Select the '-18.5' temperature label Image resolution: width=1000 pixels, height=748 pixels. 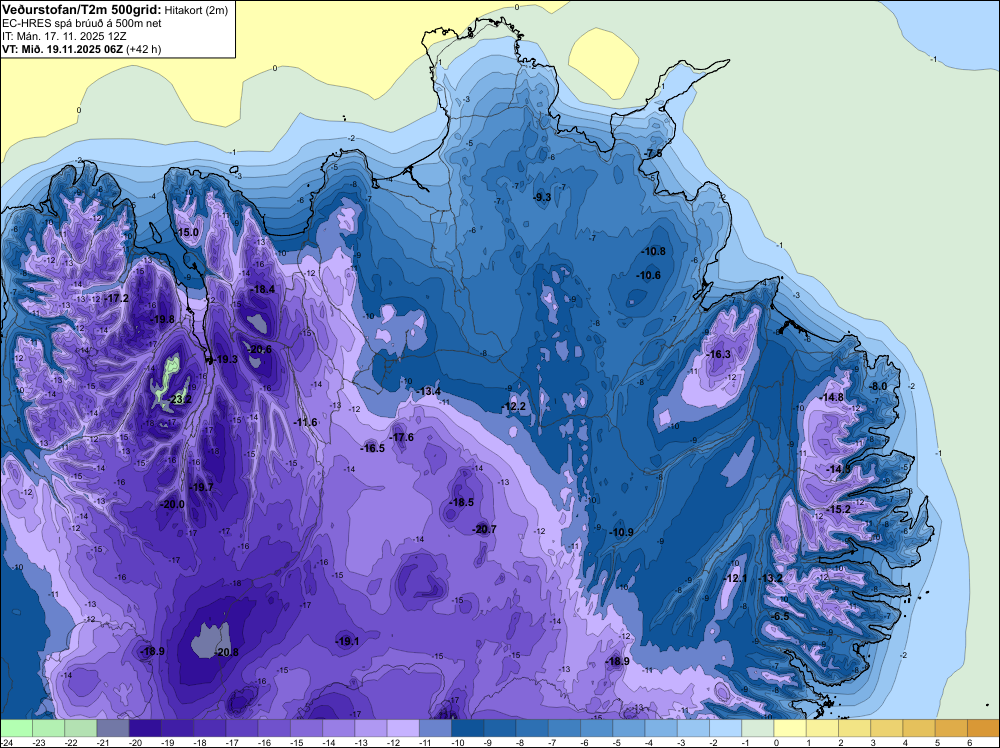462,502
